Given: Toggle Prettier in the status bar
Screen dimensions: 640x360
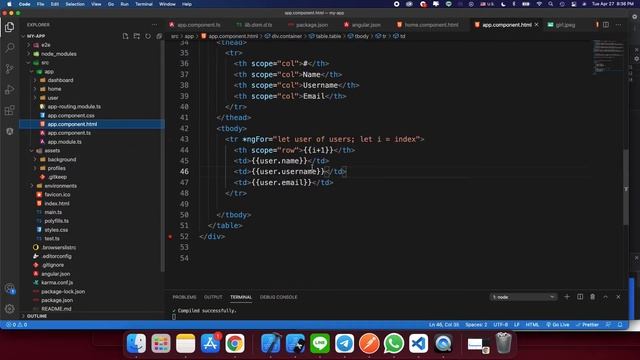Looking at the screenshot, I should click(587, 324).
